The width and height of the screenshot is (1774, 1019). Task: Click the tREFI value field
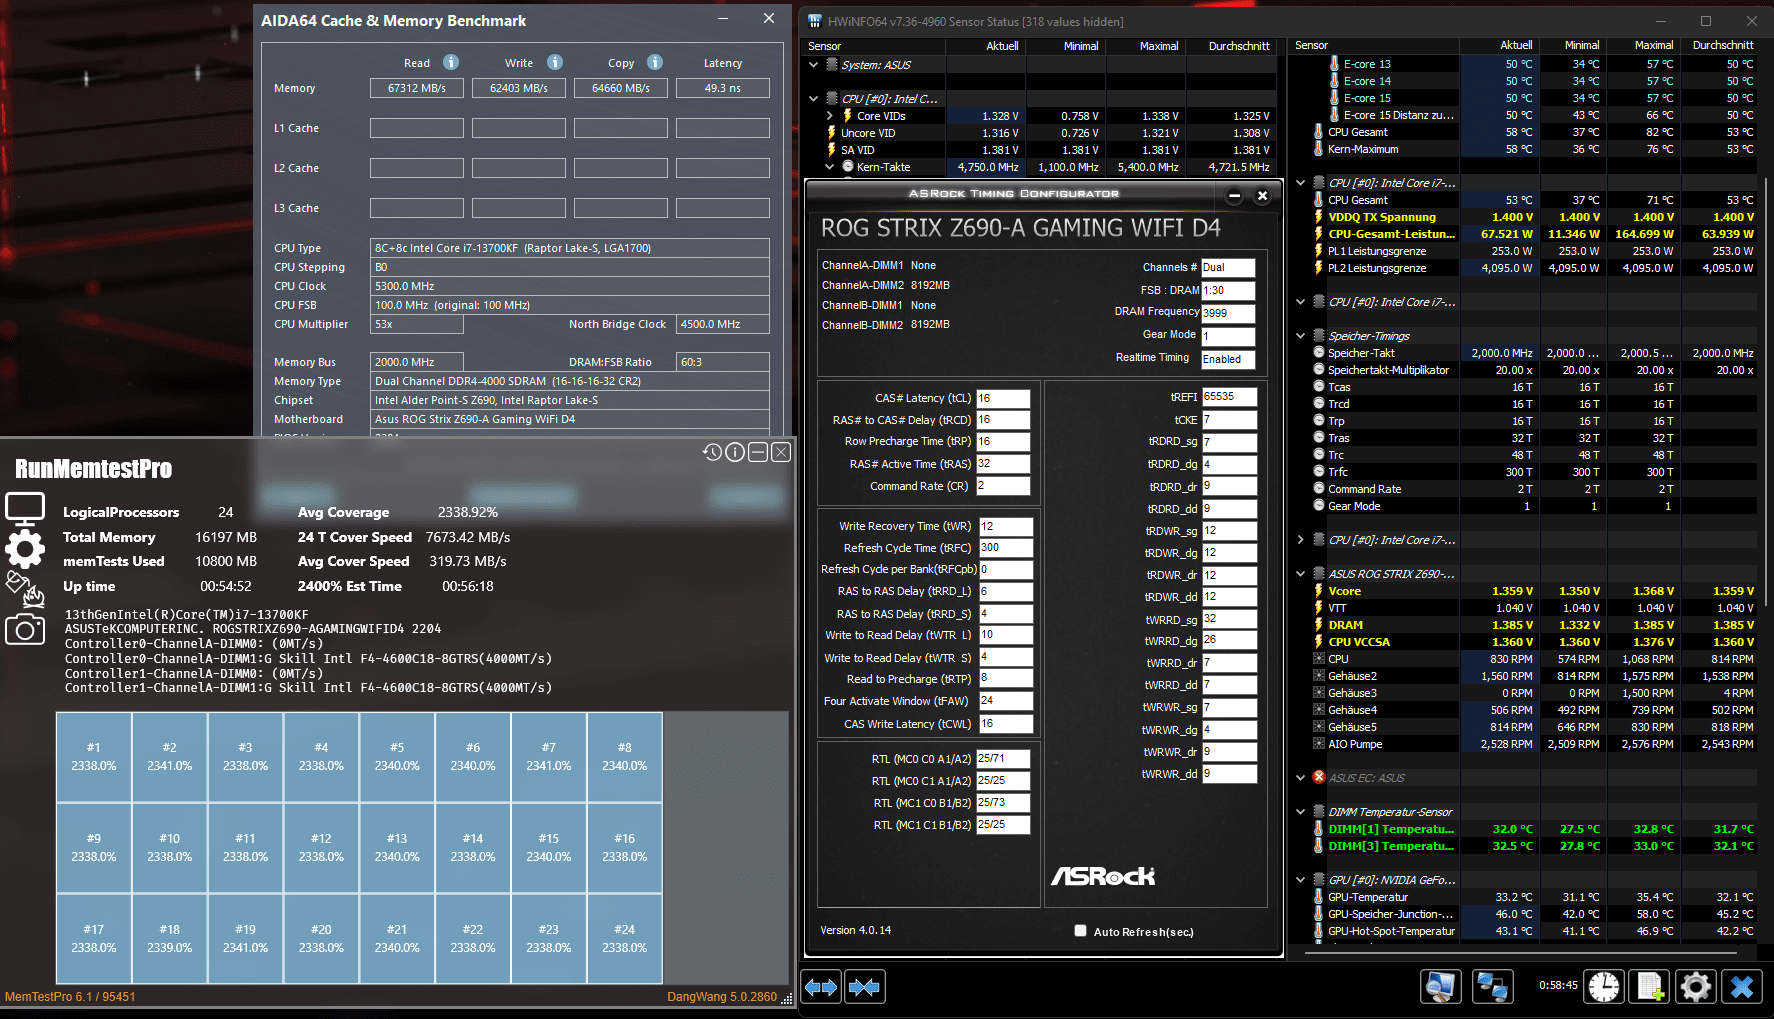[x=1229, y=396]
